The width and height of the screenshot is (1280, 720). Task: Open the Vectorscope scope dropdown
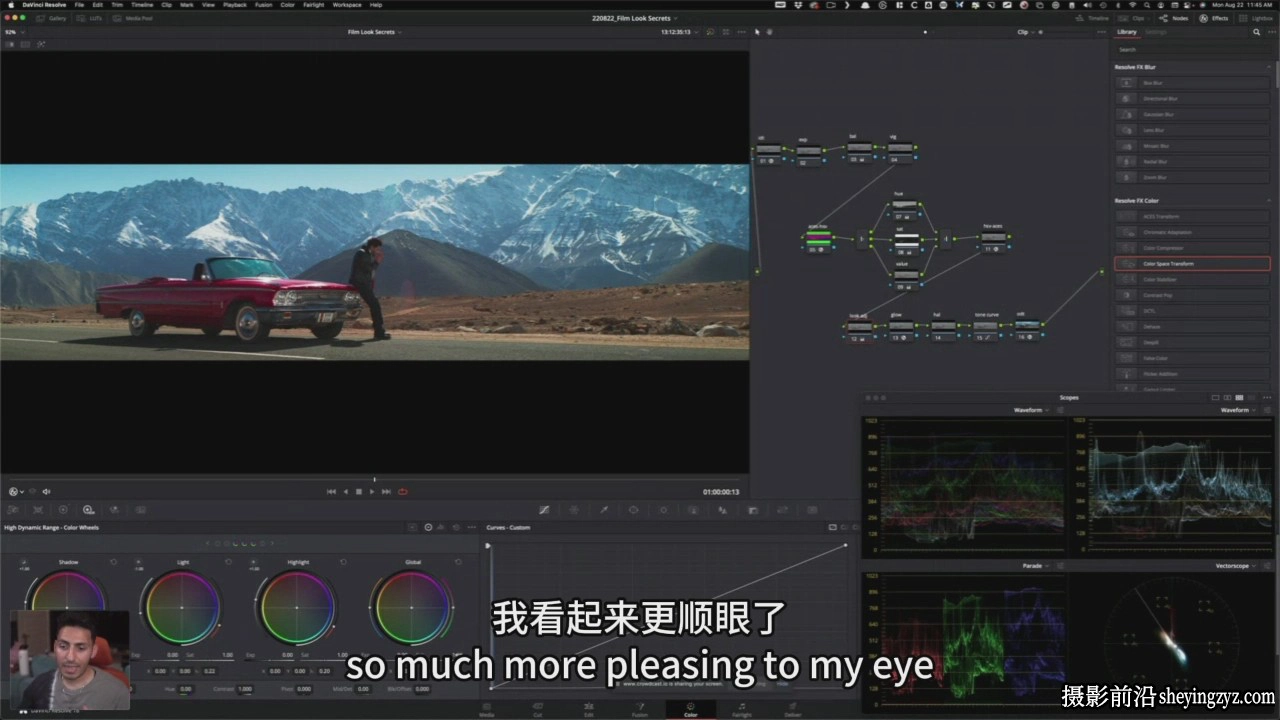(x=1238, y=566)
